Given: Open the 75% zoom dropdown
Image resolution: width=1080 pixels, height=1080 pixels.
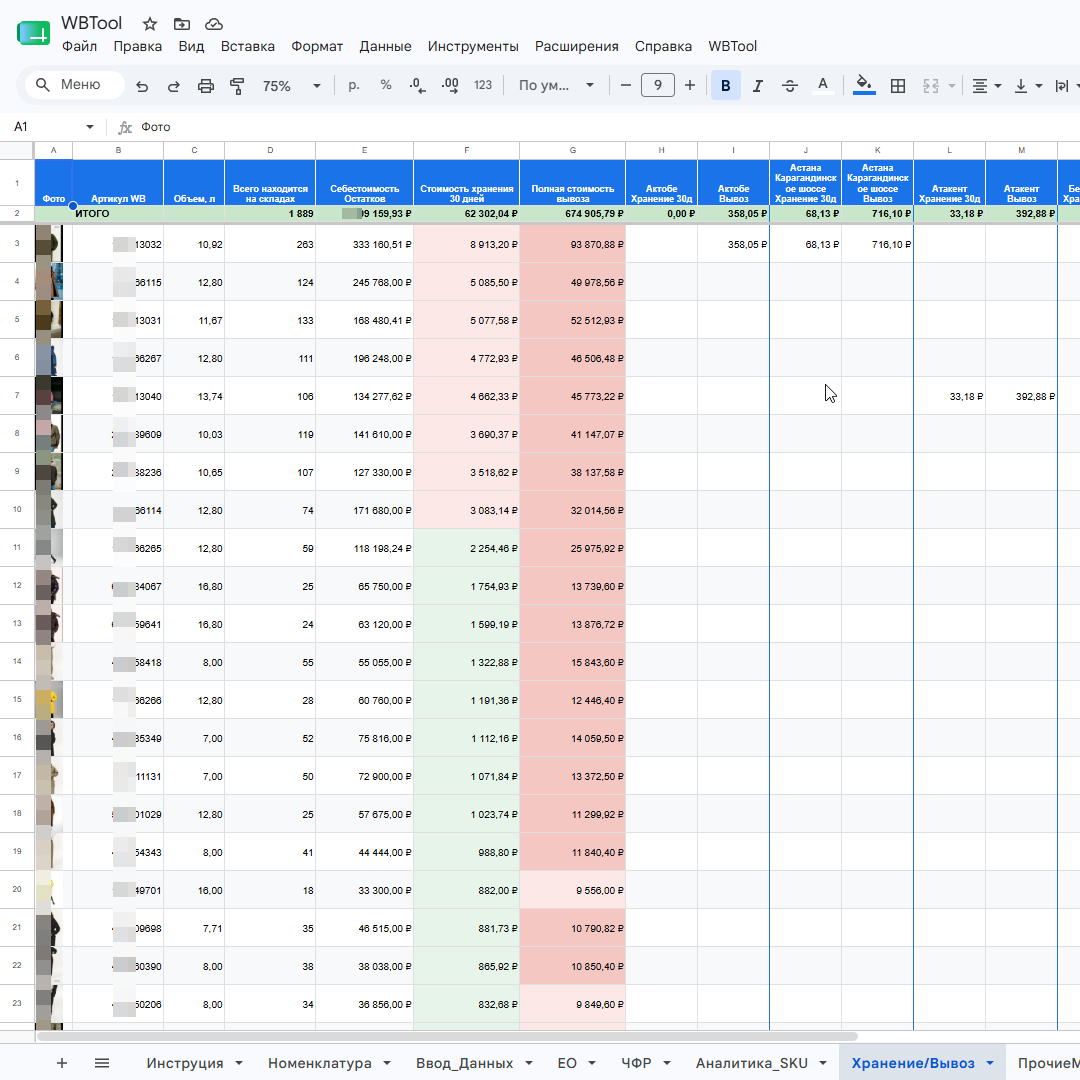Looking at the screenshot, I should (x=291, y=85).
